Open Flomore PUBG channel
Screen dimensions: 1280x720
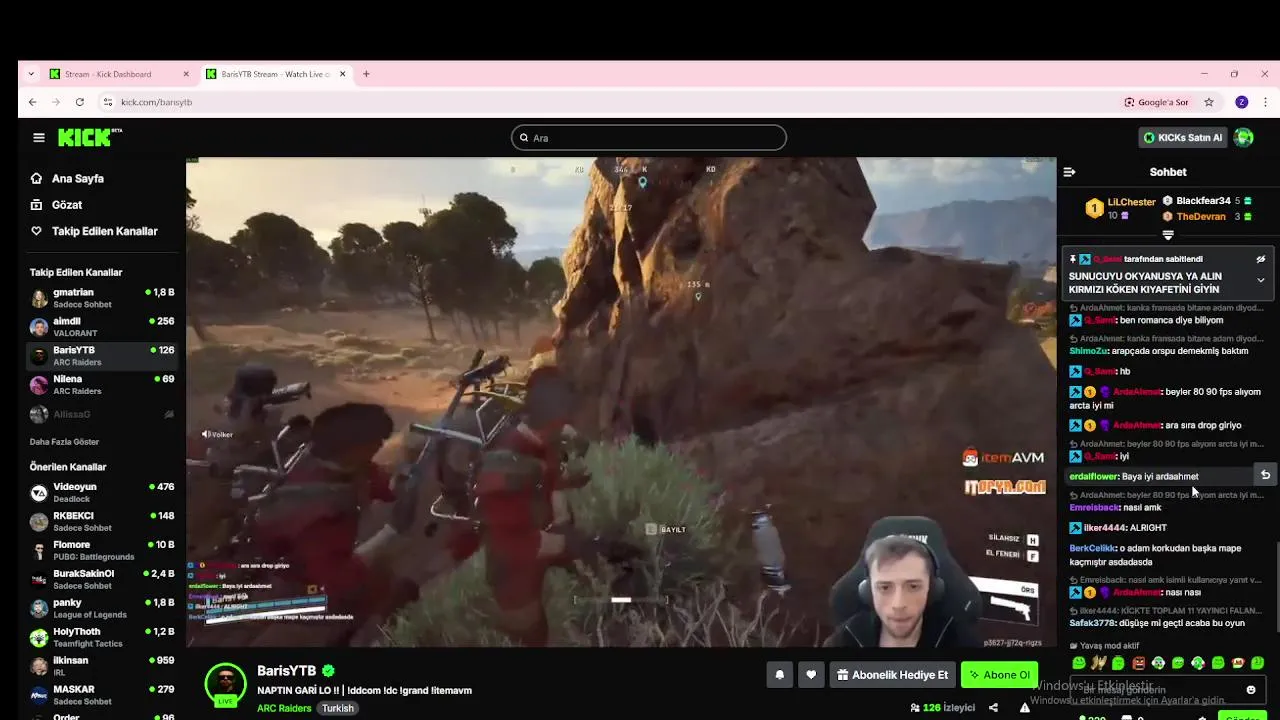[x=102, y=550]
